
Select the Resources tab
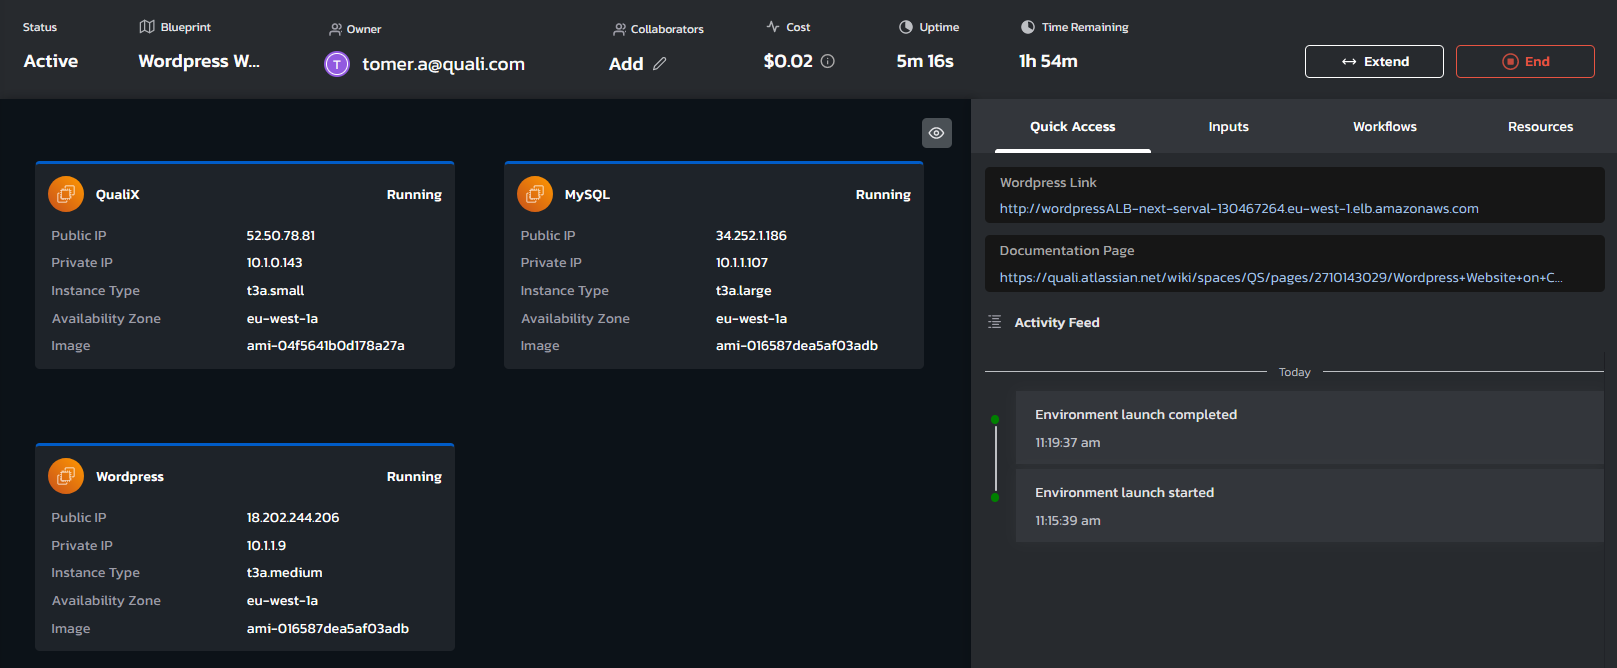(1540, 127)
